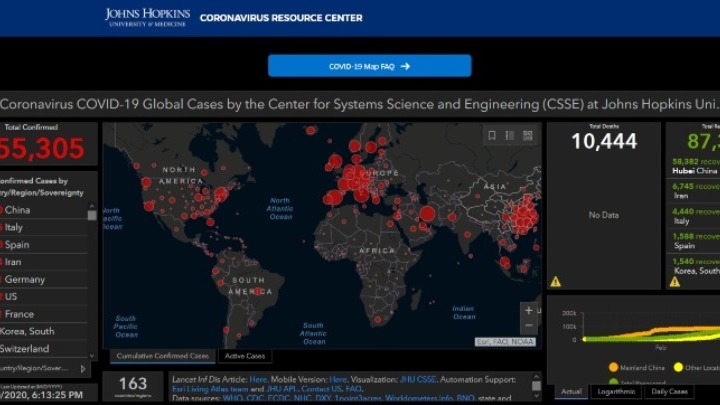Click the Esri, FAO, NOAA map attribution
The width and height of the screenshot is (720, 405).
pyautogui.click(x=505, y=342)
